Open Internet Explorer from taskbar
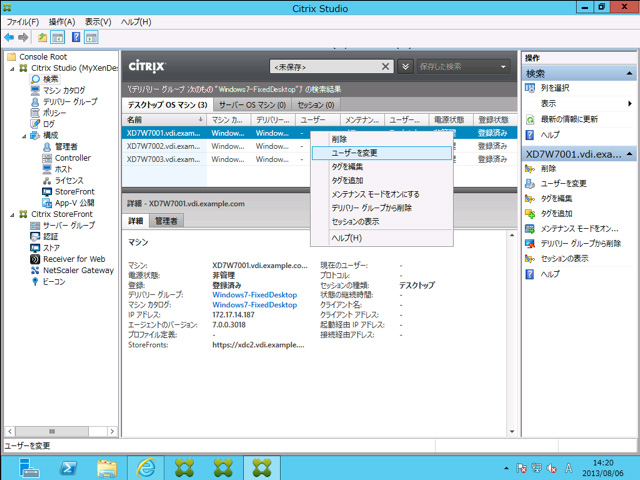 (x=146, y=468)
